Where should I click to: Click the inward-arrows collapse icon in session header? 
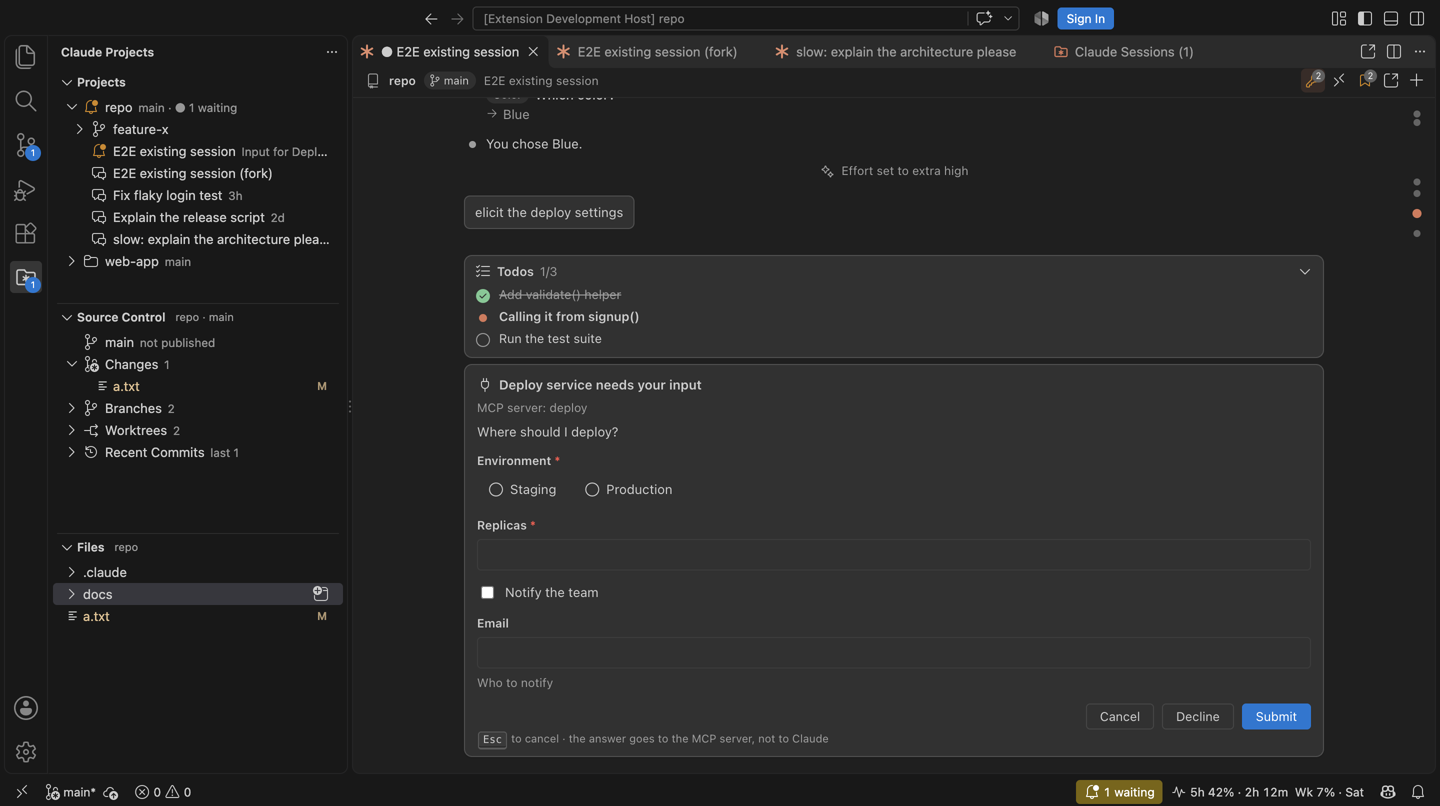click(1339, 81)
